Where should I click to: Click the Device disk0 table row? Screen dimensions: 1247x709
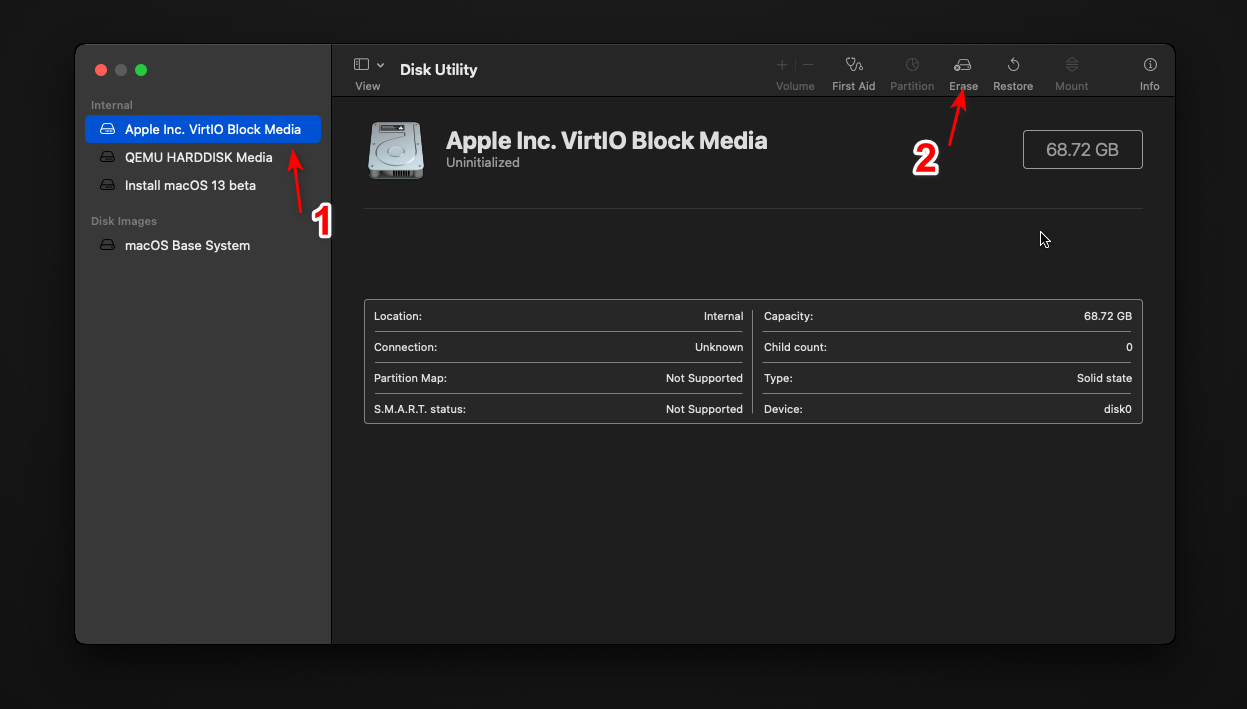click(x=947, y=409)
